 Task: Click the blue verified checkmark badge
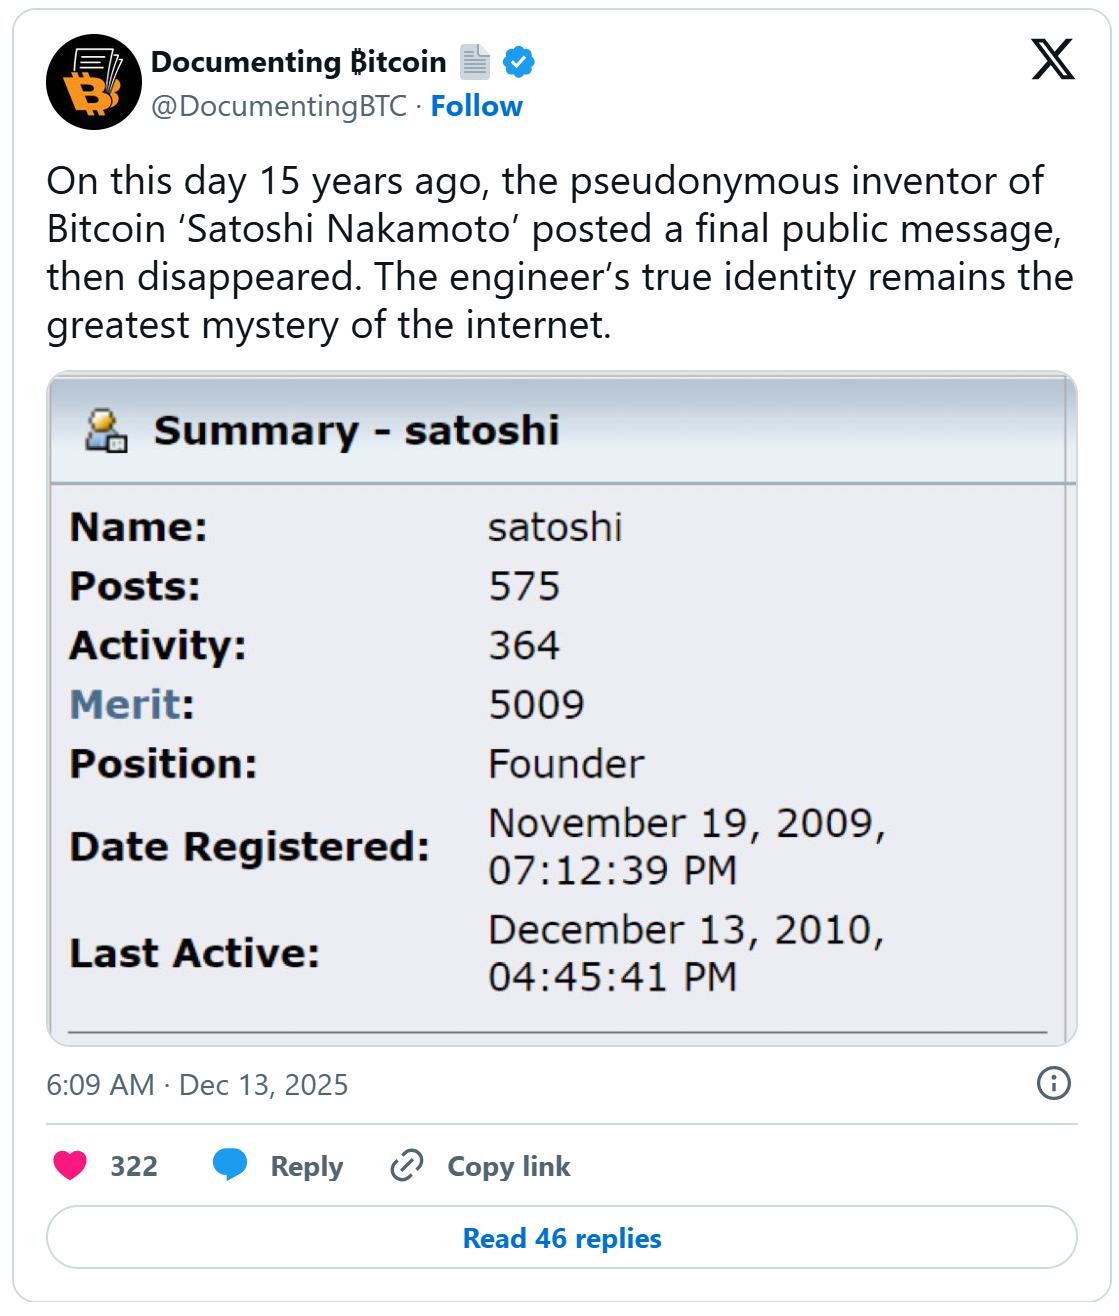518,62
